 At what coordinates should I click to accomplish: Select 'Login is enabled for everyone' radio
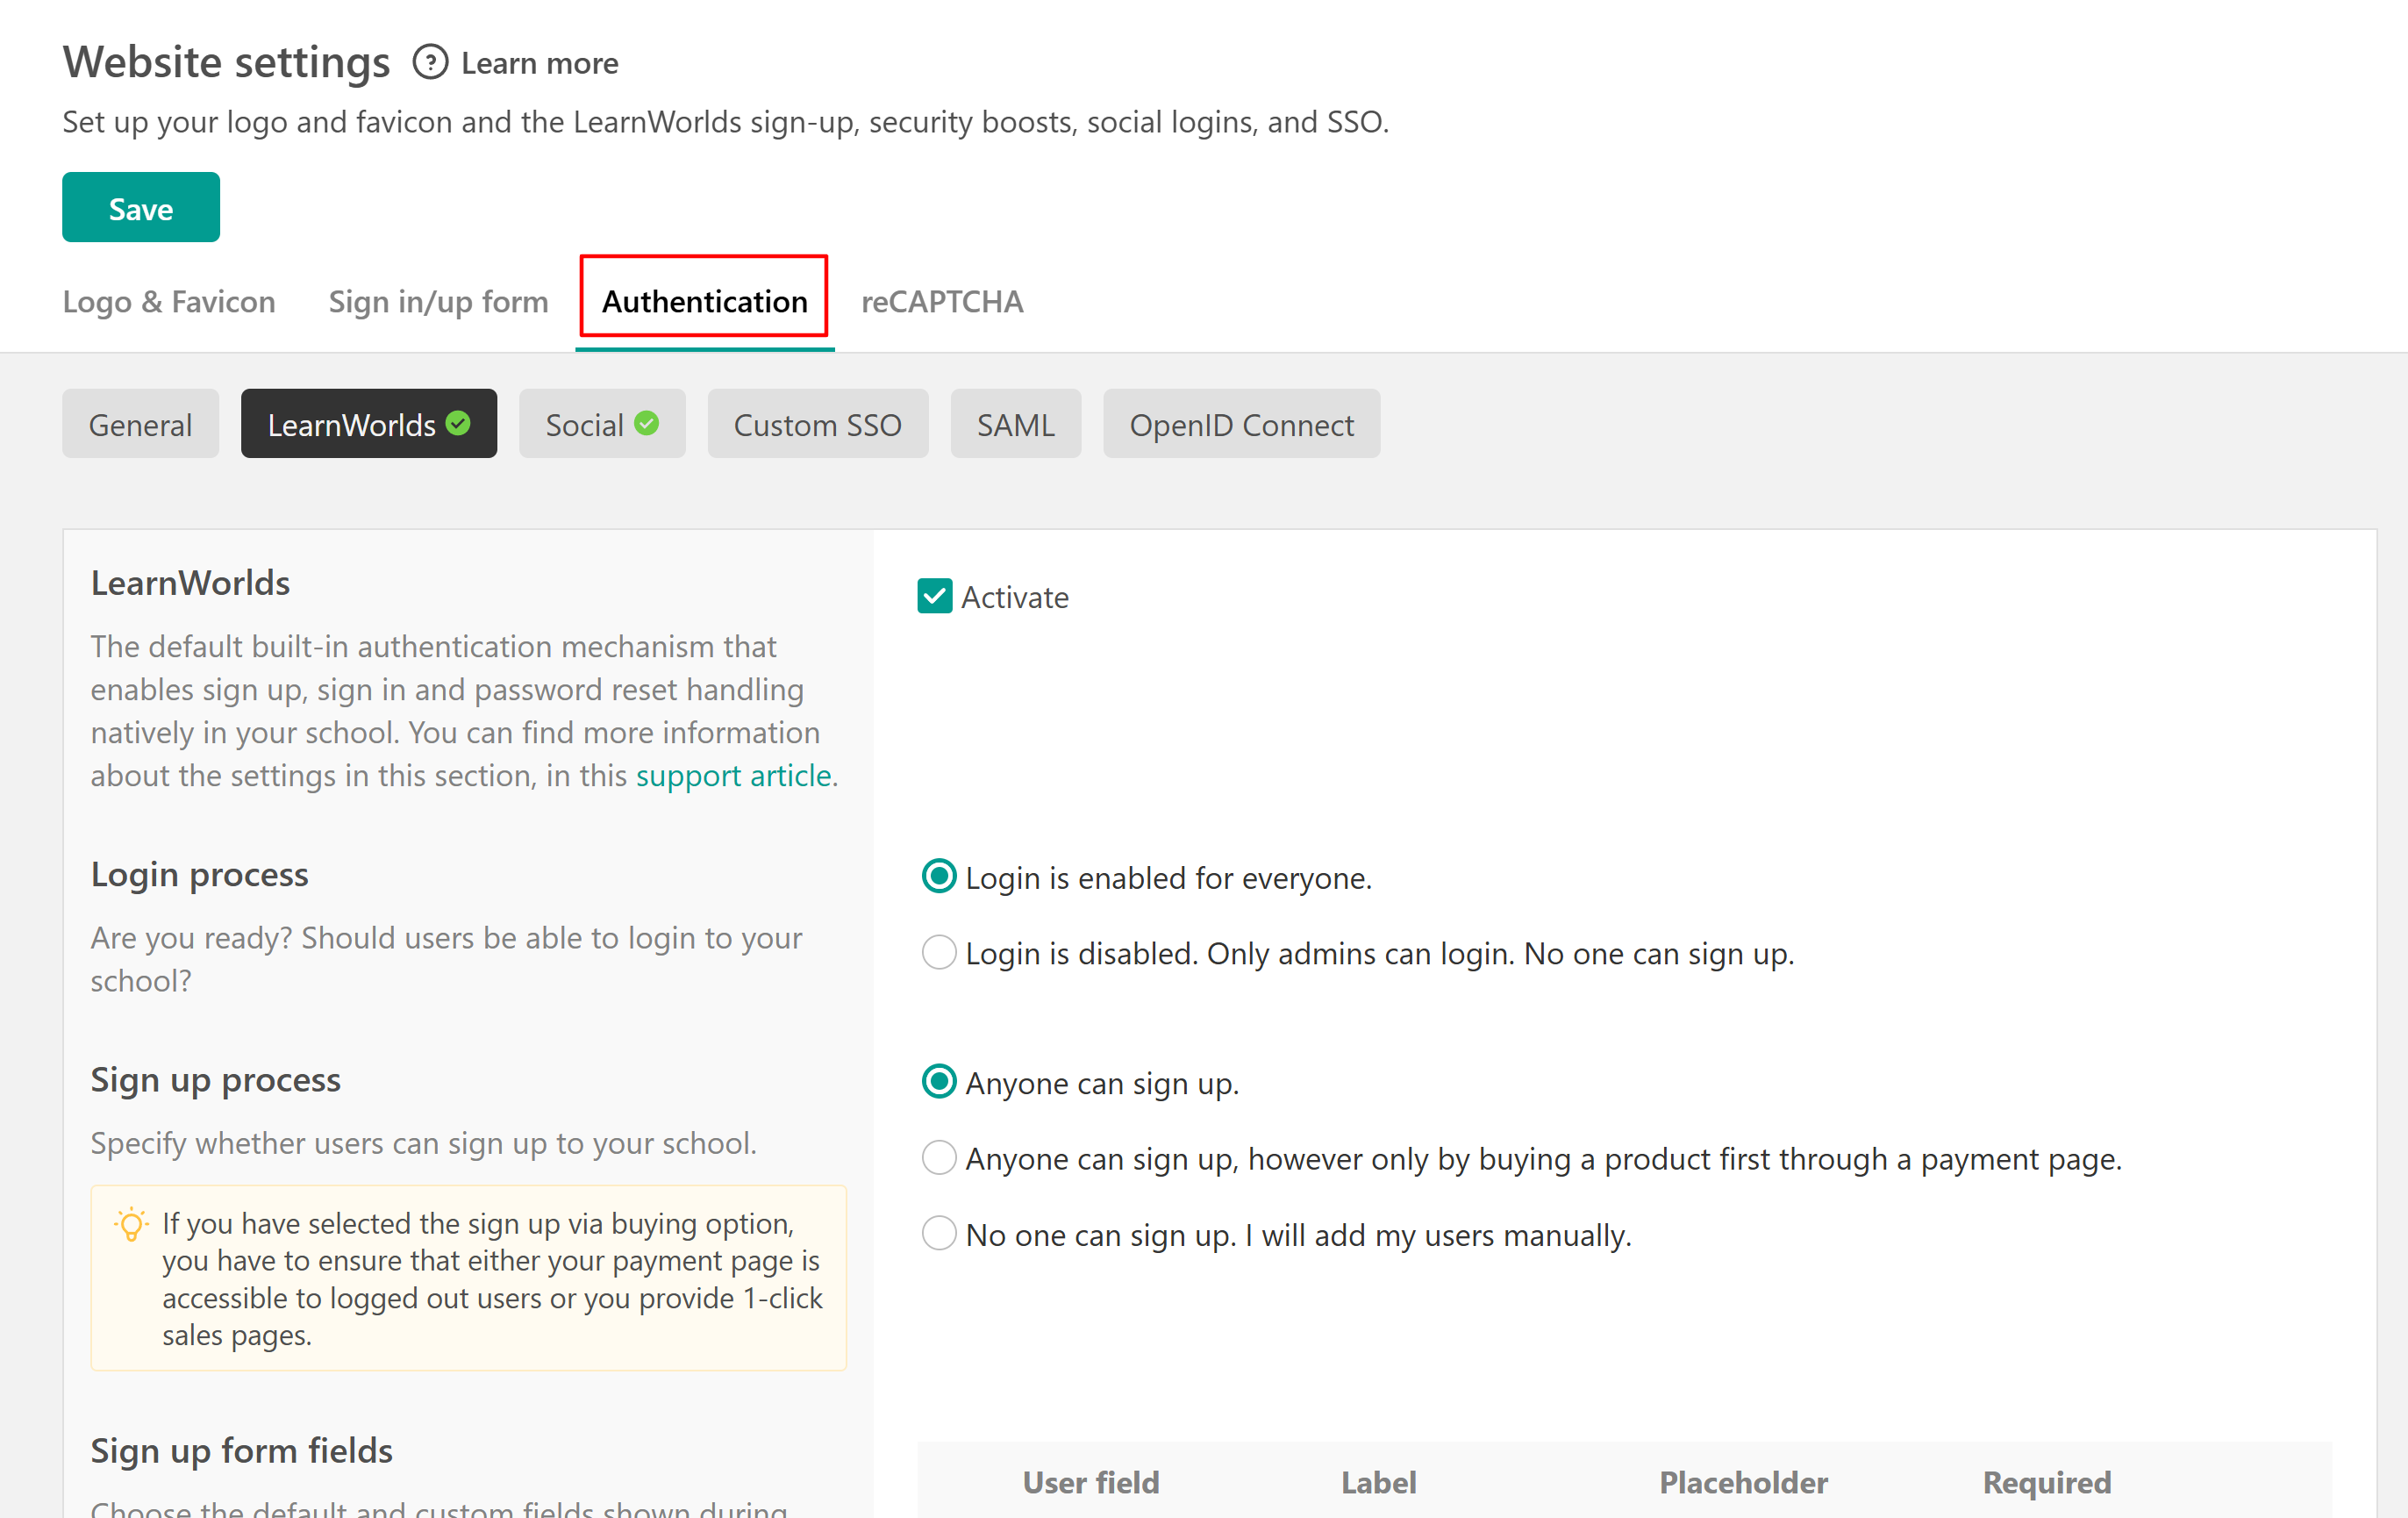pos(938,877)
